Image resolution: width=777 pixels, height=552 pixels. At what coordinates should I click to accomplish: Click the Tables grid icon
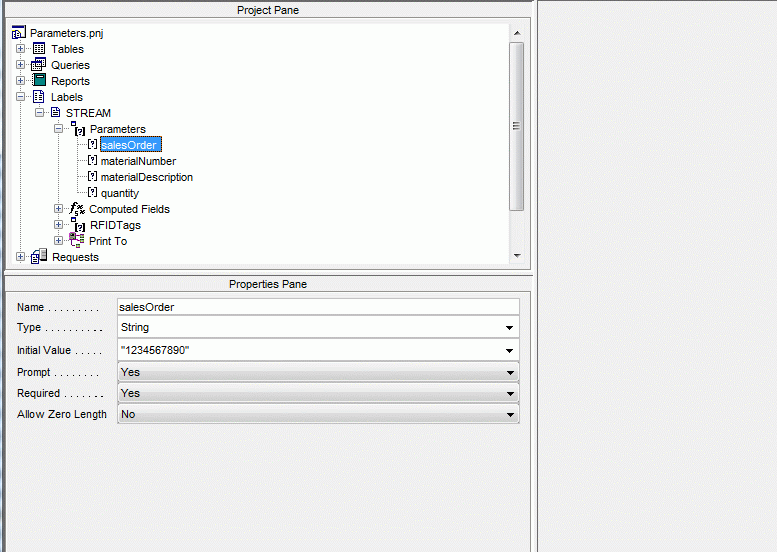point(39,49)
